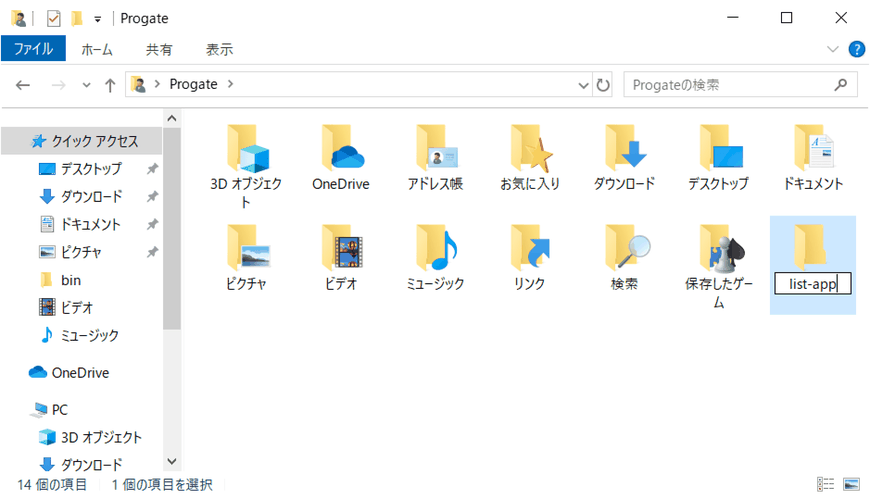Open the ホーム ribbon tab
The height and width of the screenshot is (499, 870).
point(97,49)
